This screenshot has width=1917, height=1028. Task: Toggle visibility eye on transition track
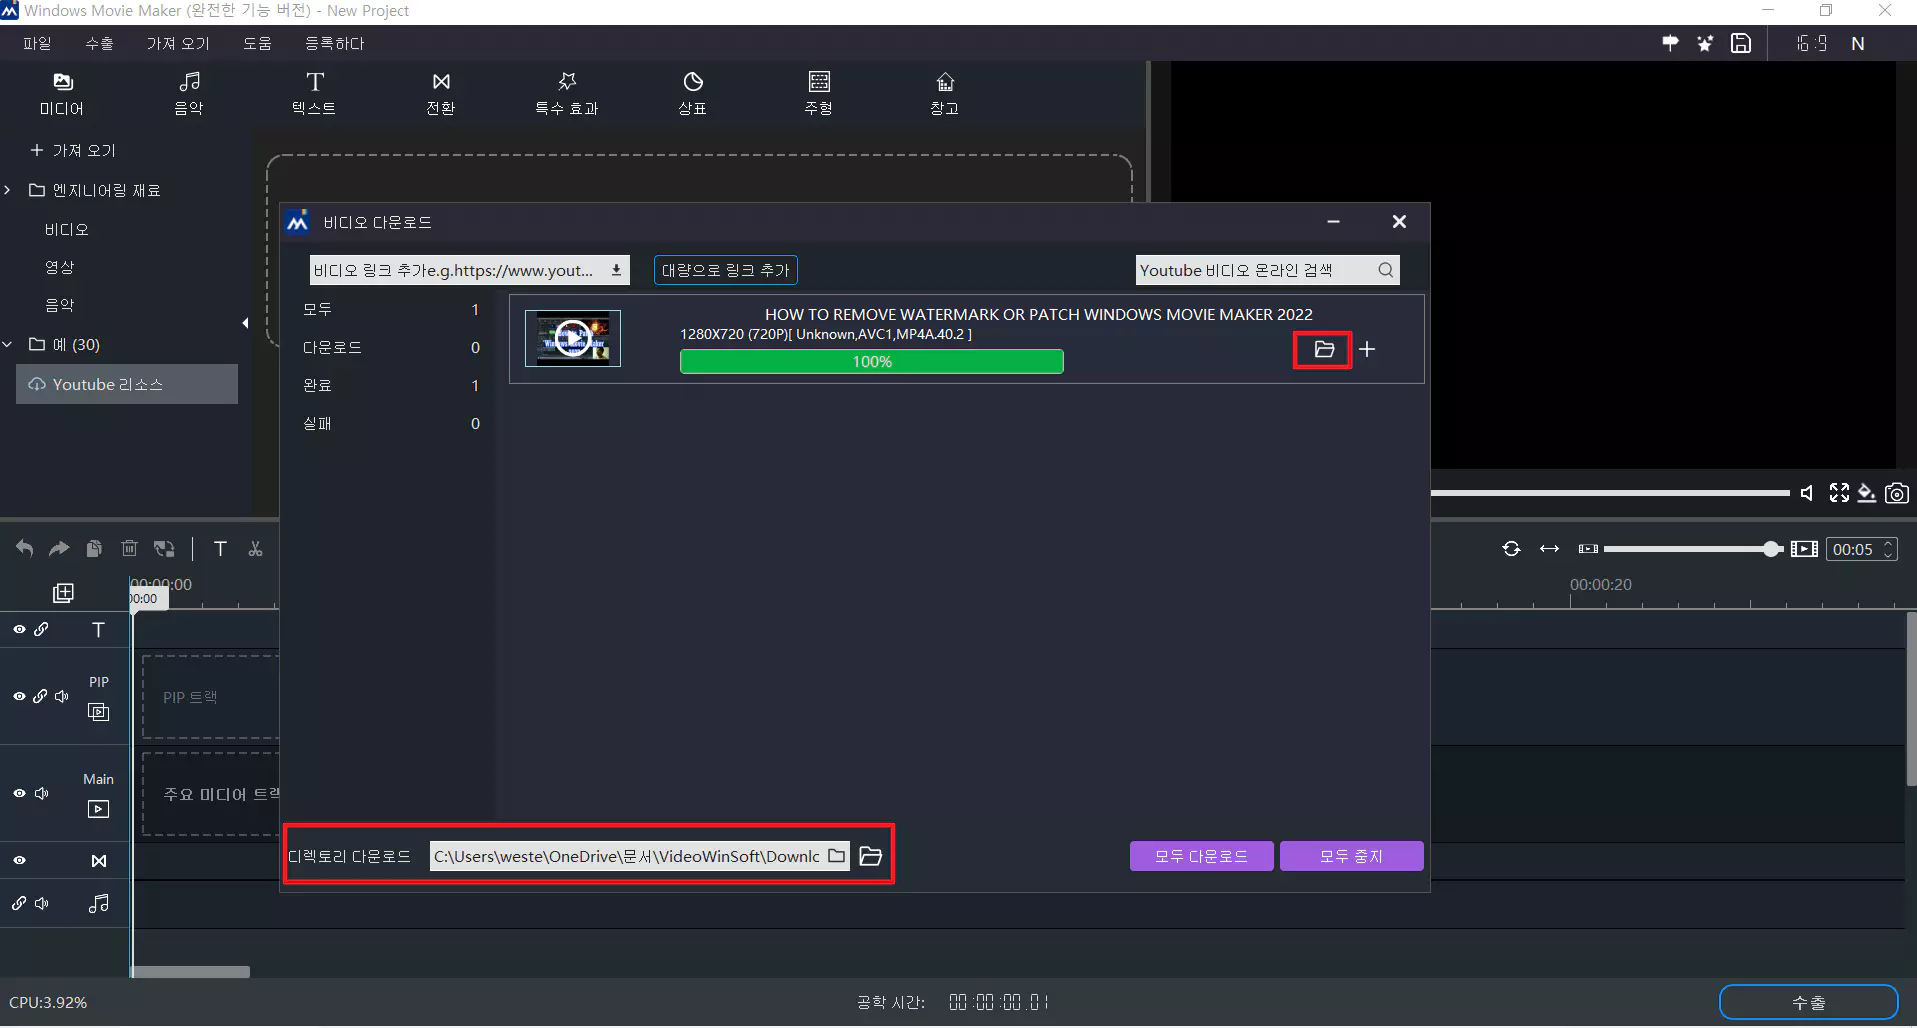[x=19, y=860]
